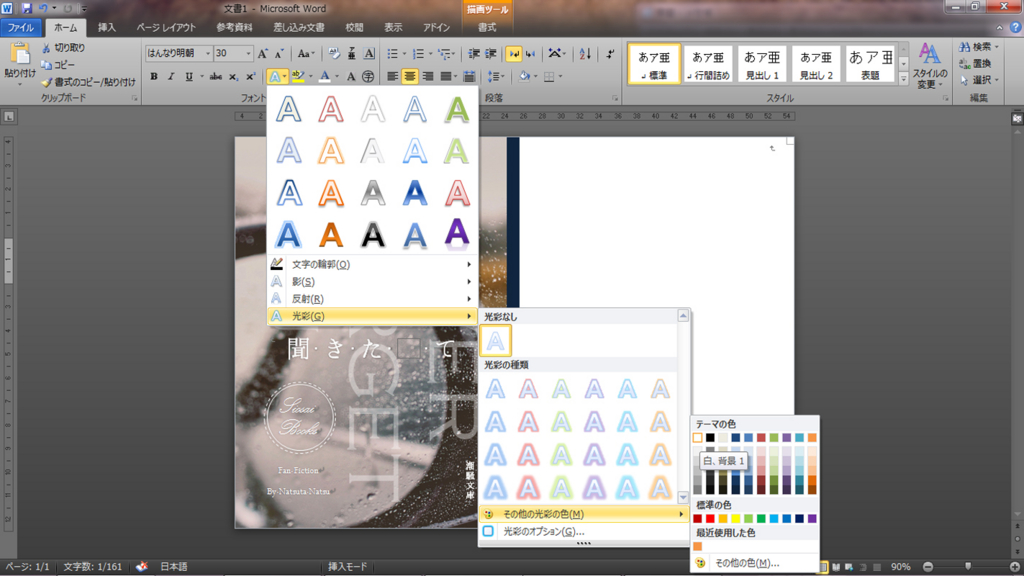Click the Undo icon in quick access toolbar
1024x576 pixels.
click(x=43, y=8)
